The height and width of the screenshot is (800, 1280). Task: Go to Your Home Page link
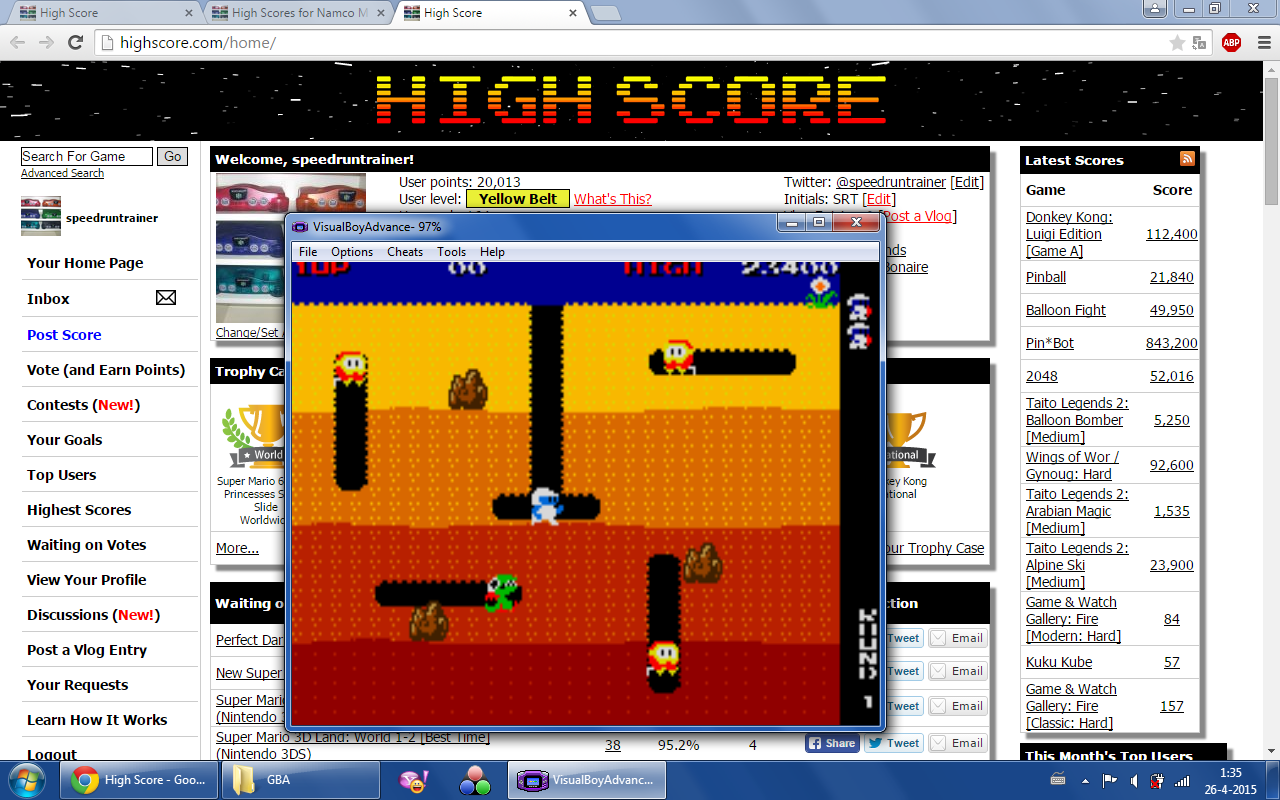coord(85,263)
